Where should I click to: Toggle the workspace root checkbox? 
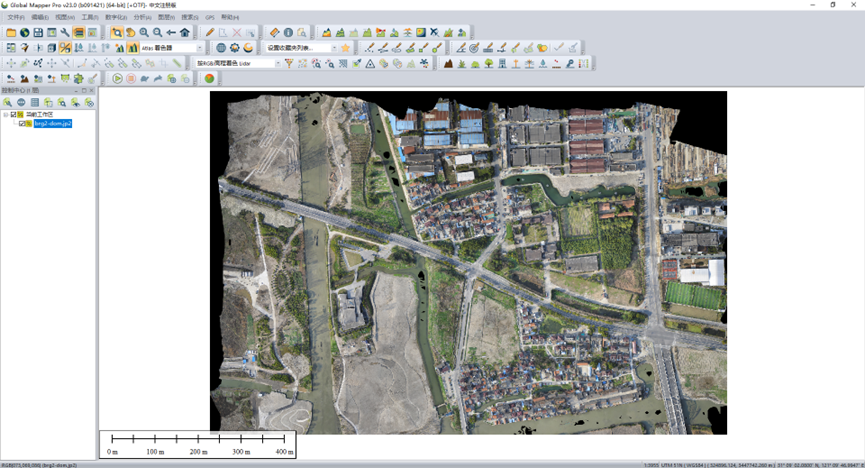coord(13,115)
